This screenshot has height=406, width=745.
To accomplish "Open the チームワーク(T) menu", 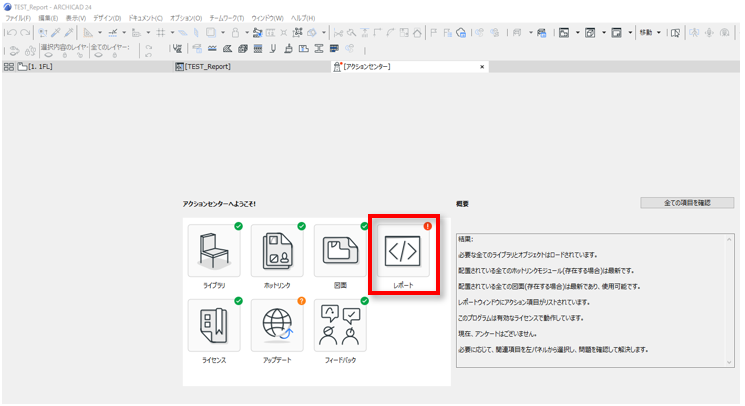I will [x=227, y=18].
